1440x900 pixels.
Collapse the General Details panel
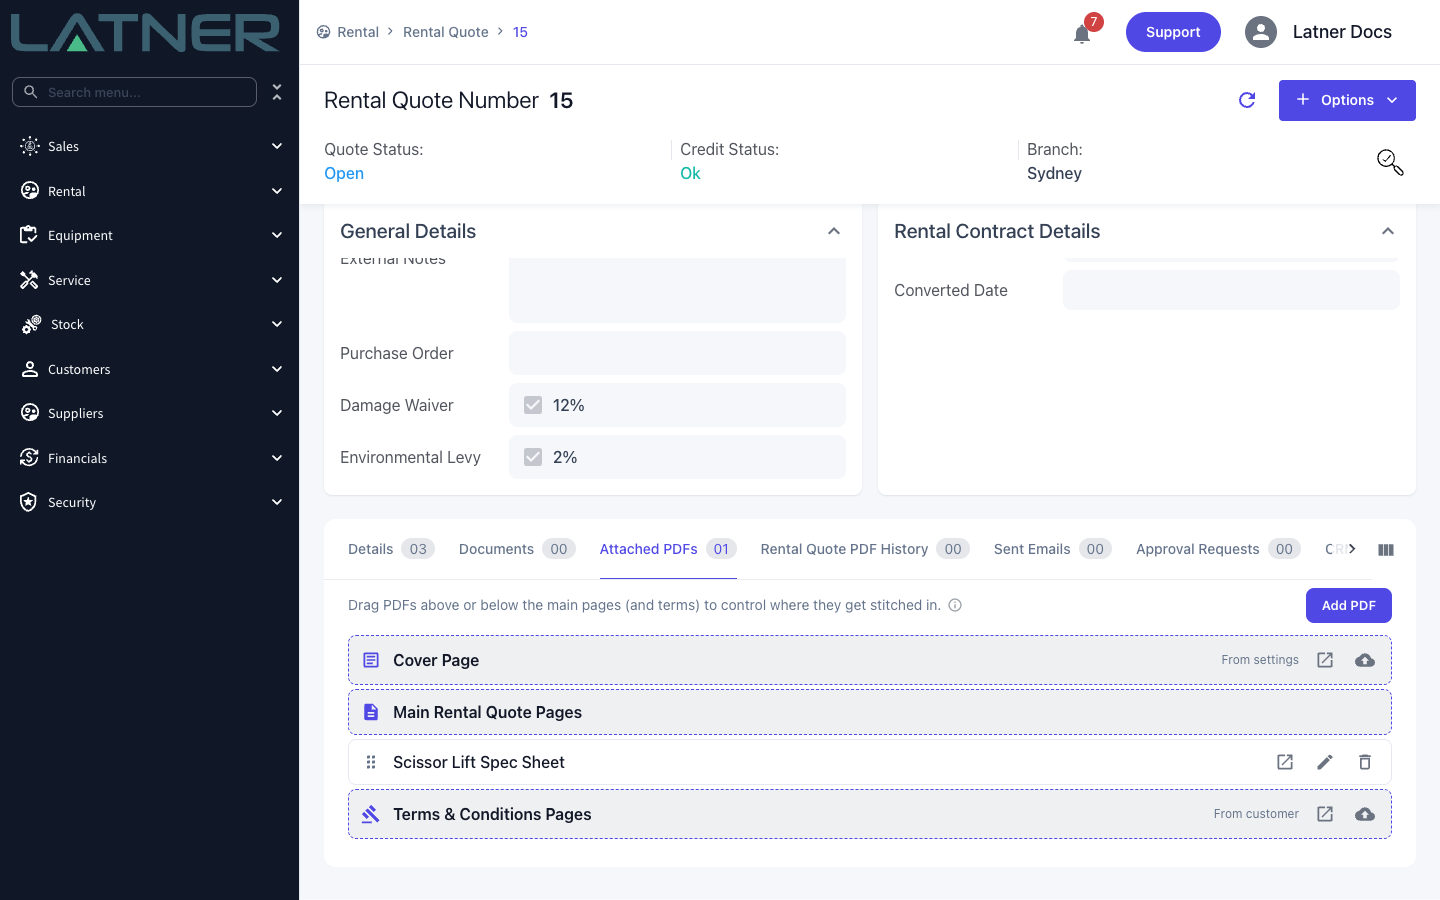click(x=834, y=231)
